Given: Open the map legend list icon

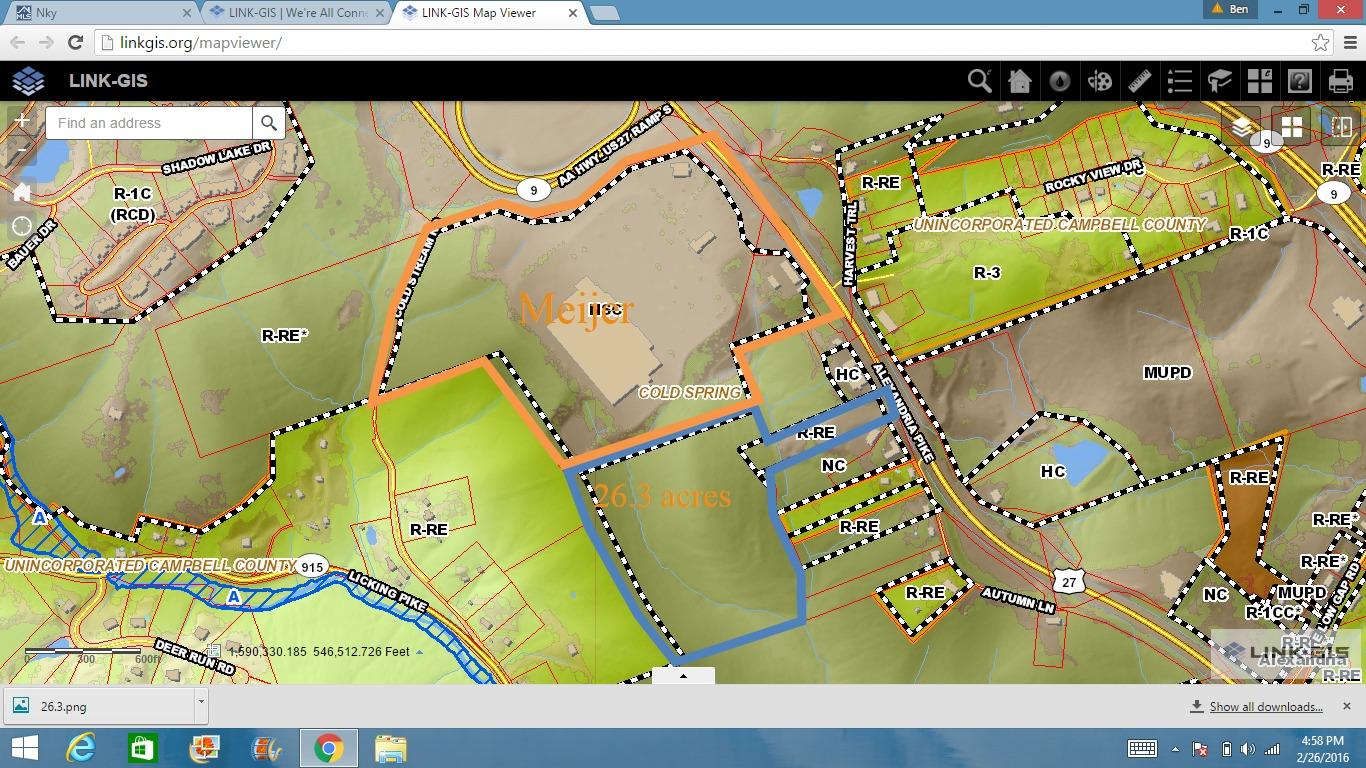Looking at the screenshot, I should point(1180,81).
